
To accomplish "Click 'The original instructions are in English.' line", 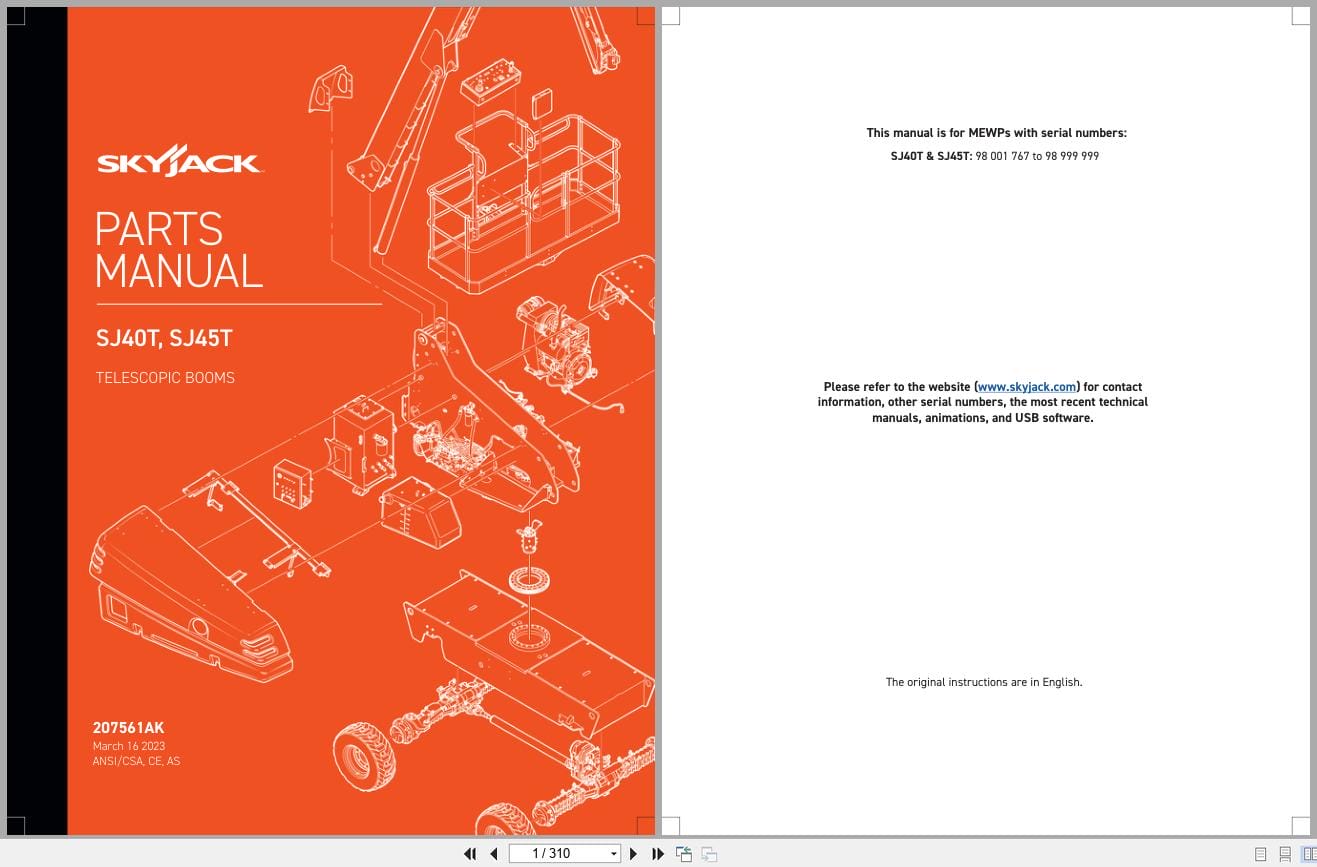I will (x=984, y=682).
